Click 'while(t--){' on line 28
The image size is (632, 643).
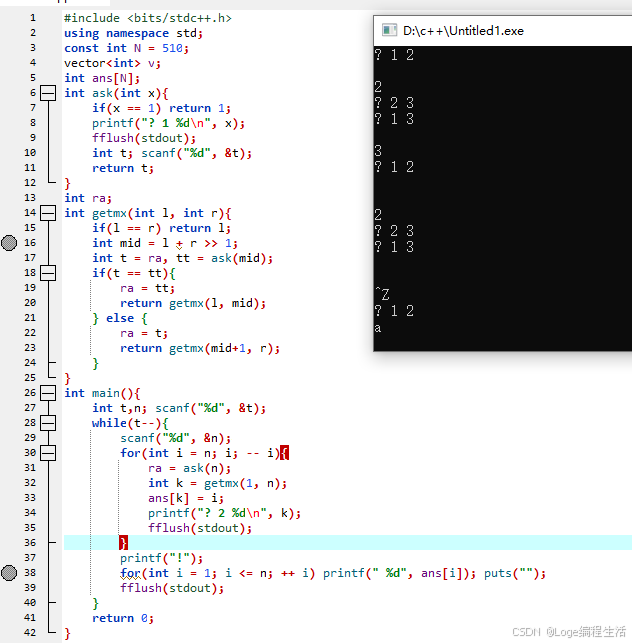click(x=130, y=423)
